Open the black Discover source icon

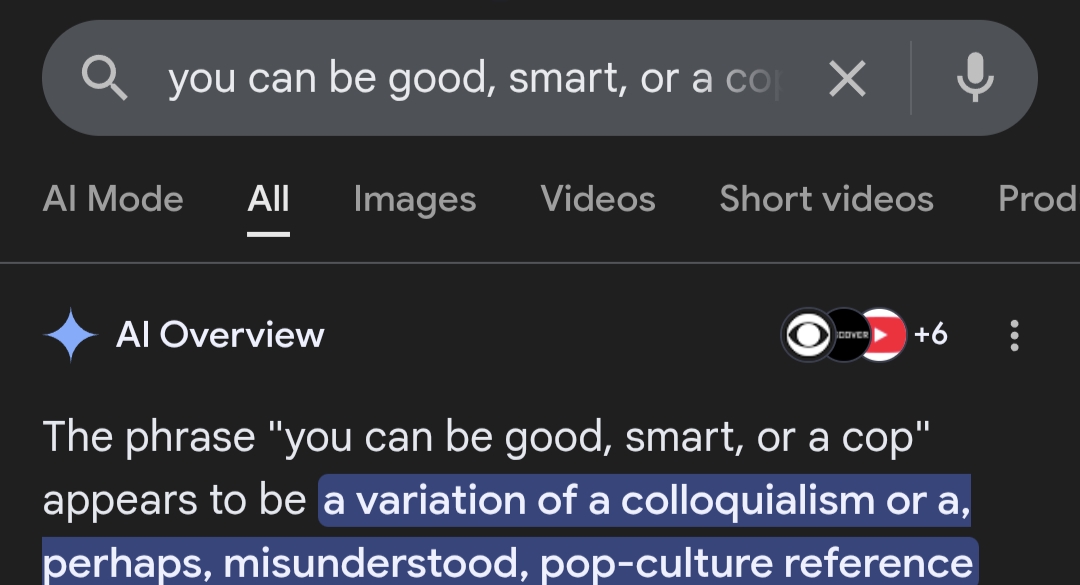click(845, 335)
